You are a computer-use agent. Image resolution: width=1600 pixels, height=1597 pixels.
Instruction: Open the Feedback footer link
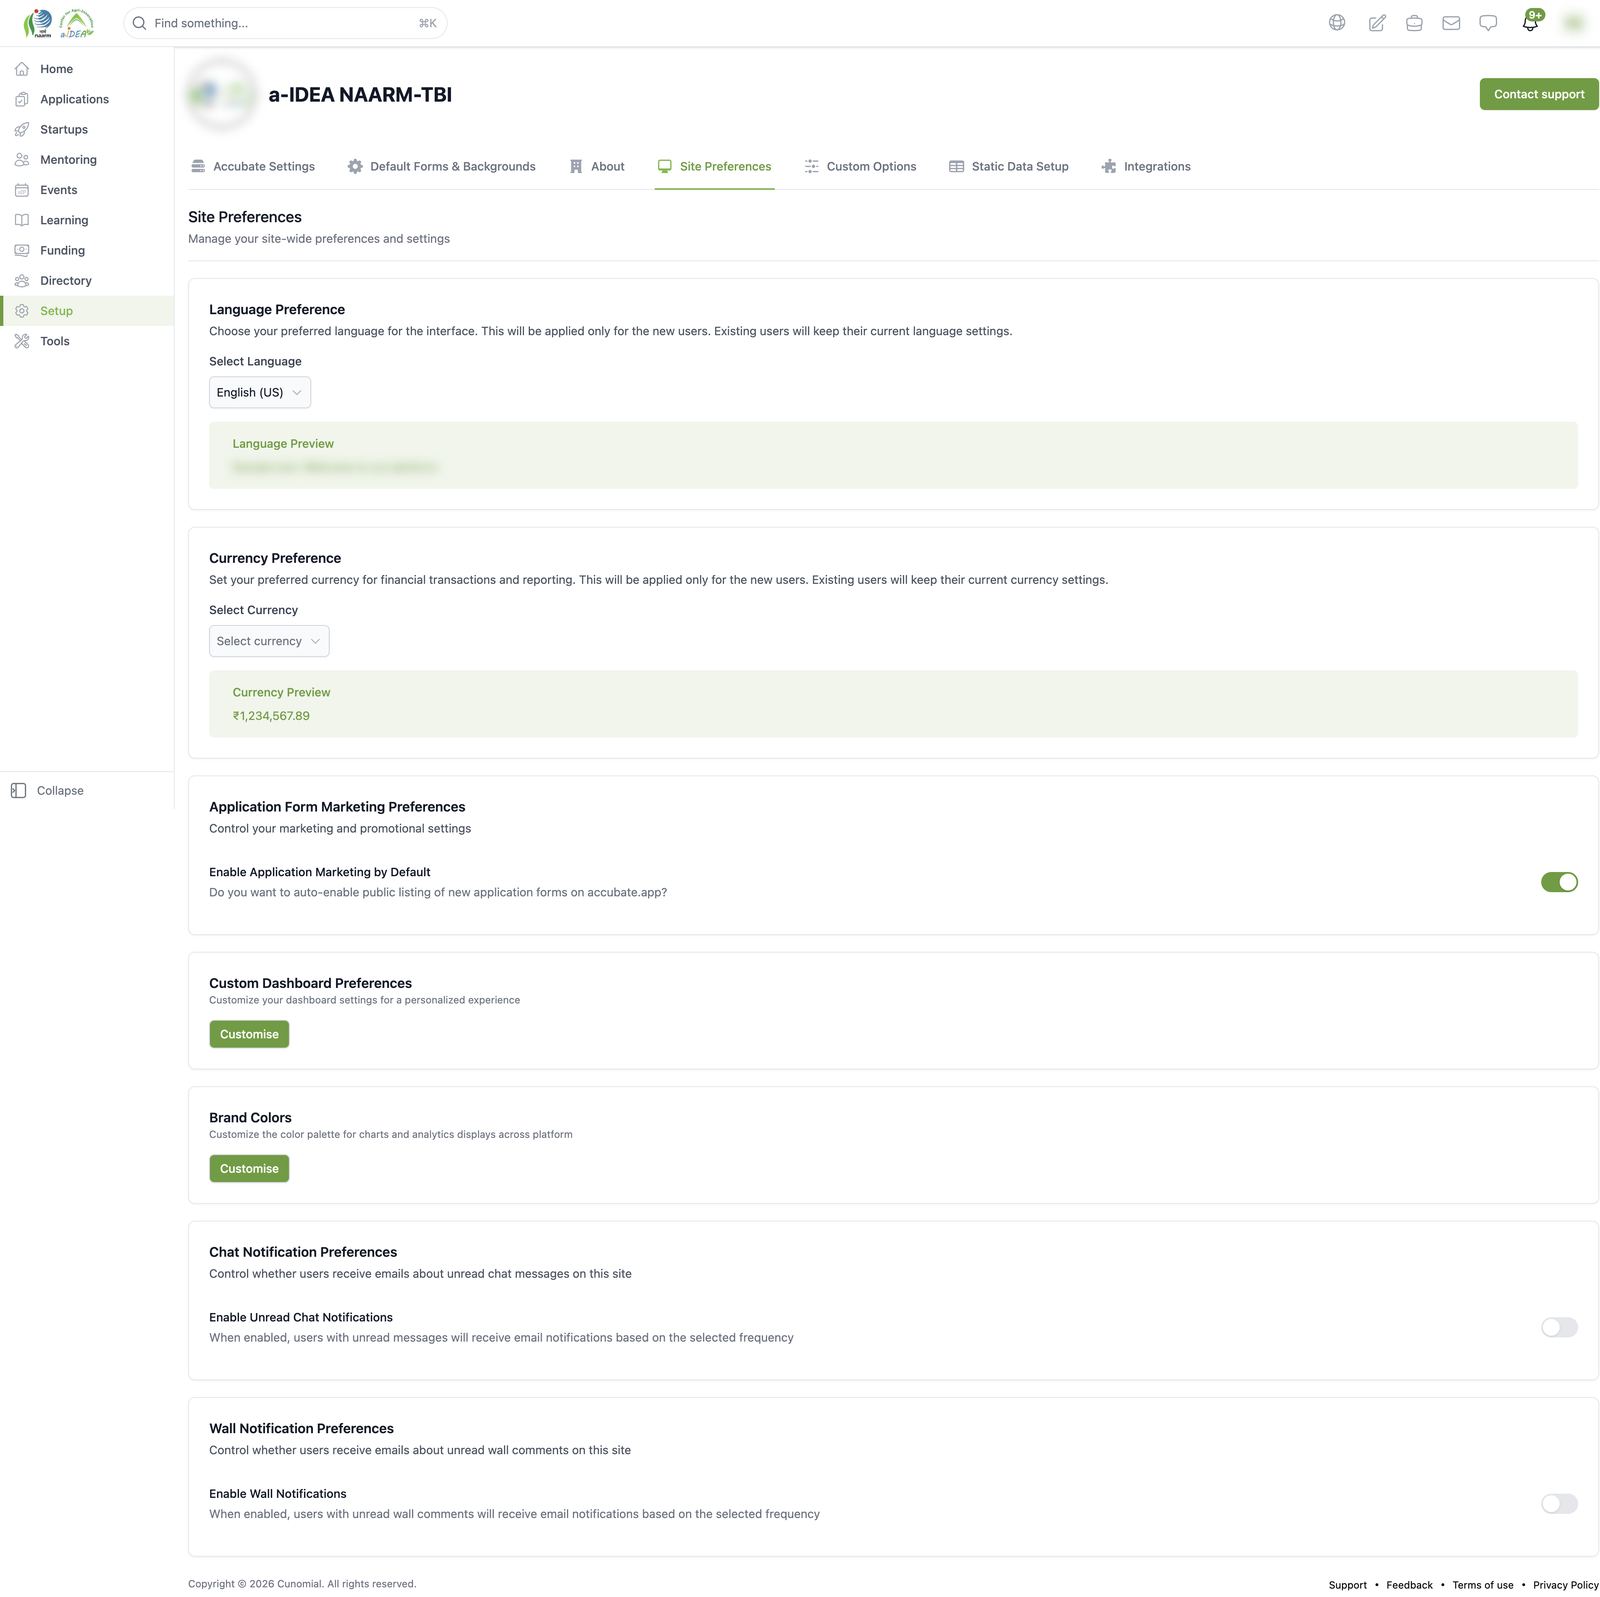coord(1409,1585)
